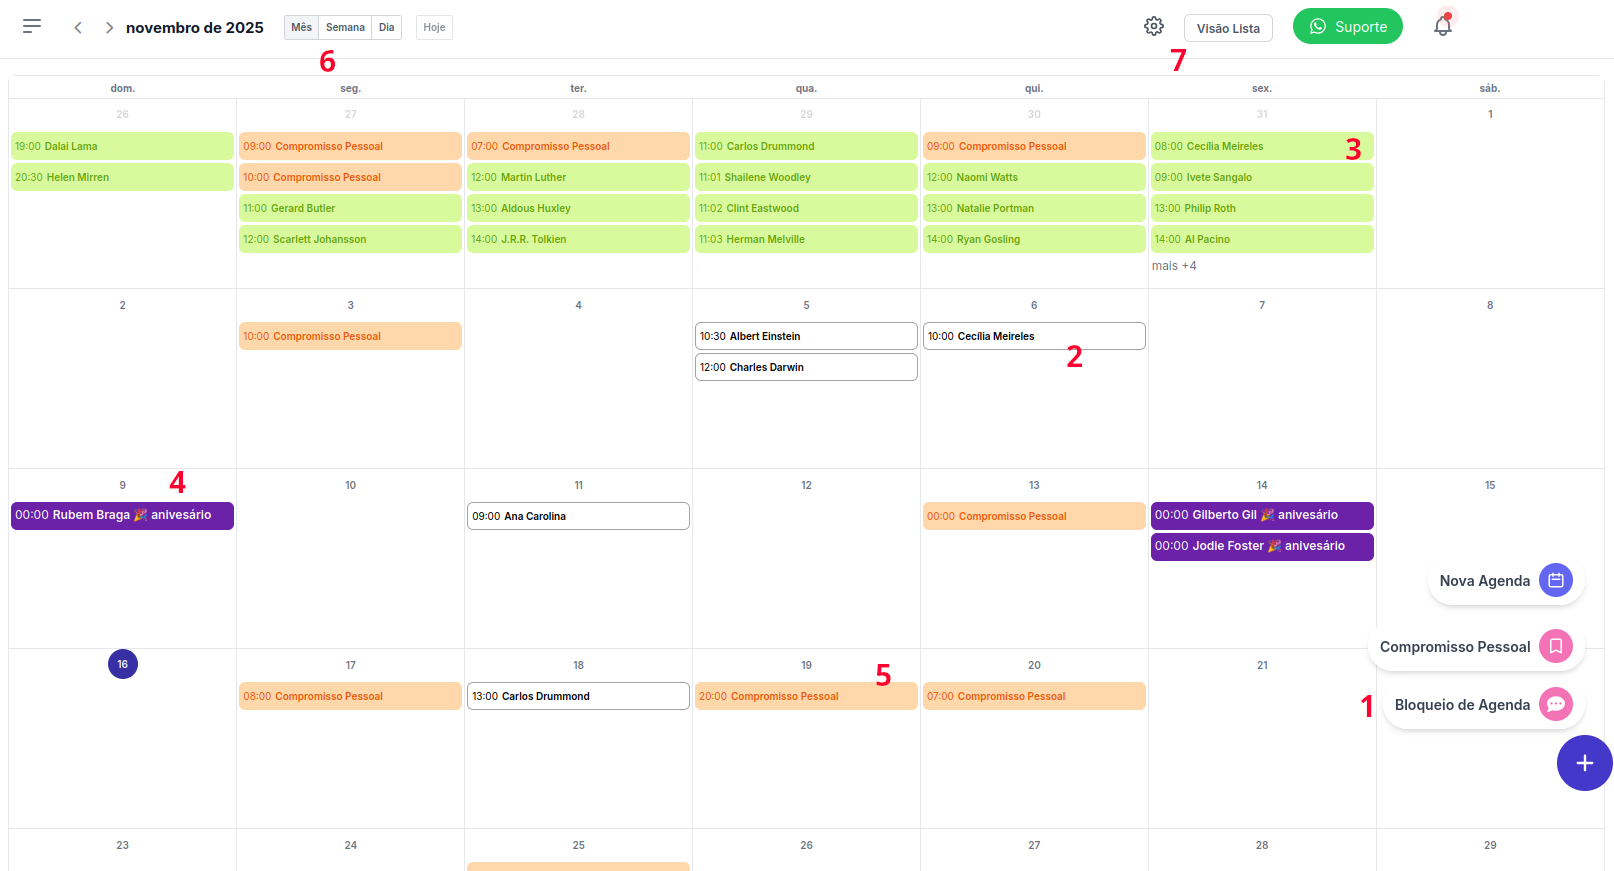Switch to Semana view
The image size is (1614, 871).
tap(345, 28)
